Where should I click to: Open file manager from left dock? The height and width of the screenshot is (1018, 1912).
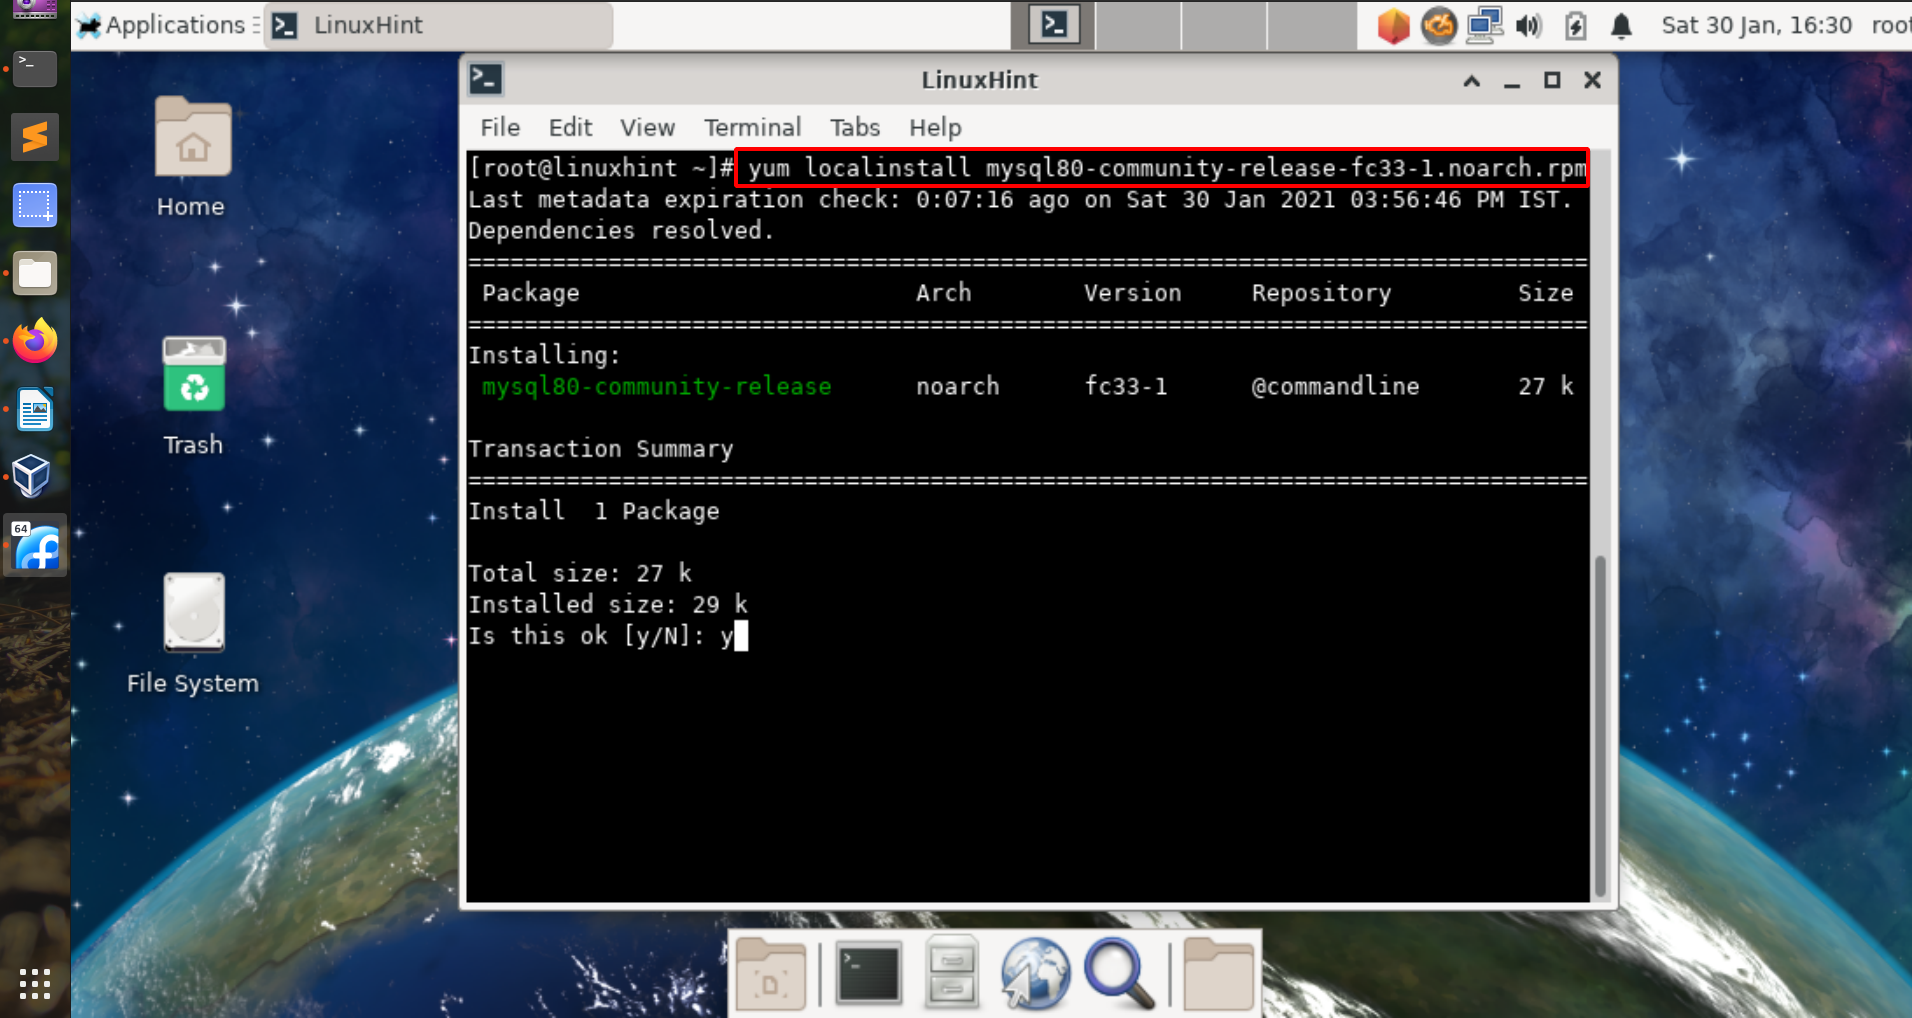[x=35, y=273]
